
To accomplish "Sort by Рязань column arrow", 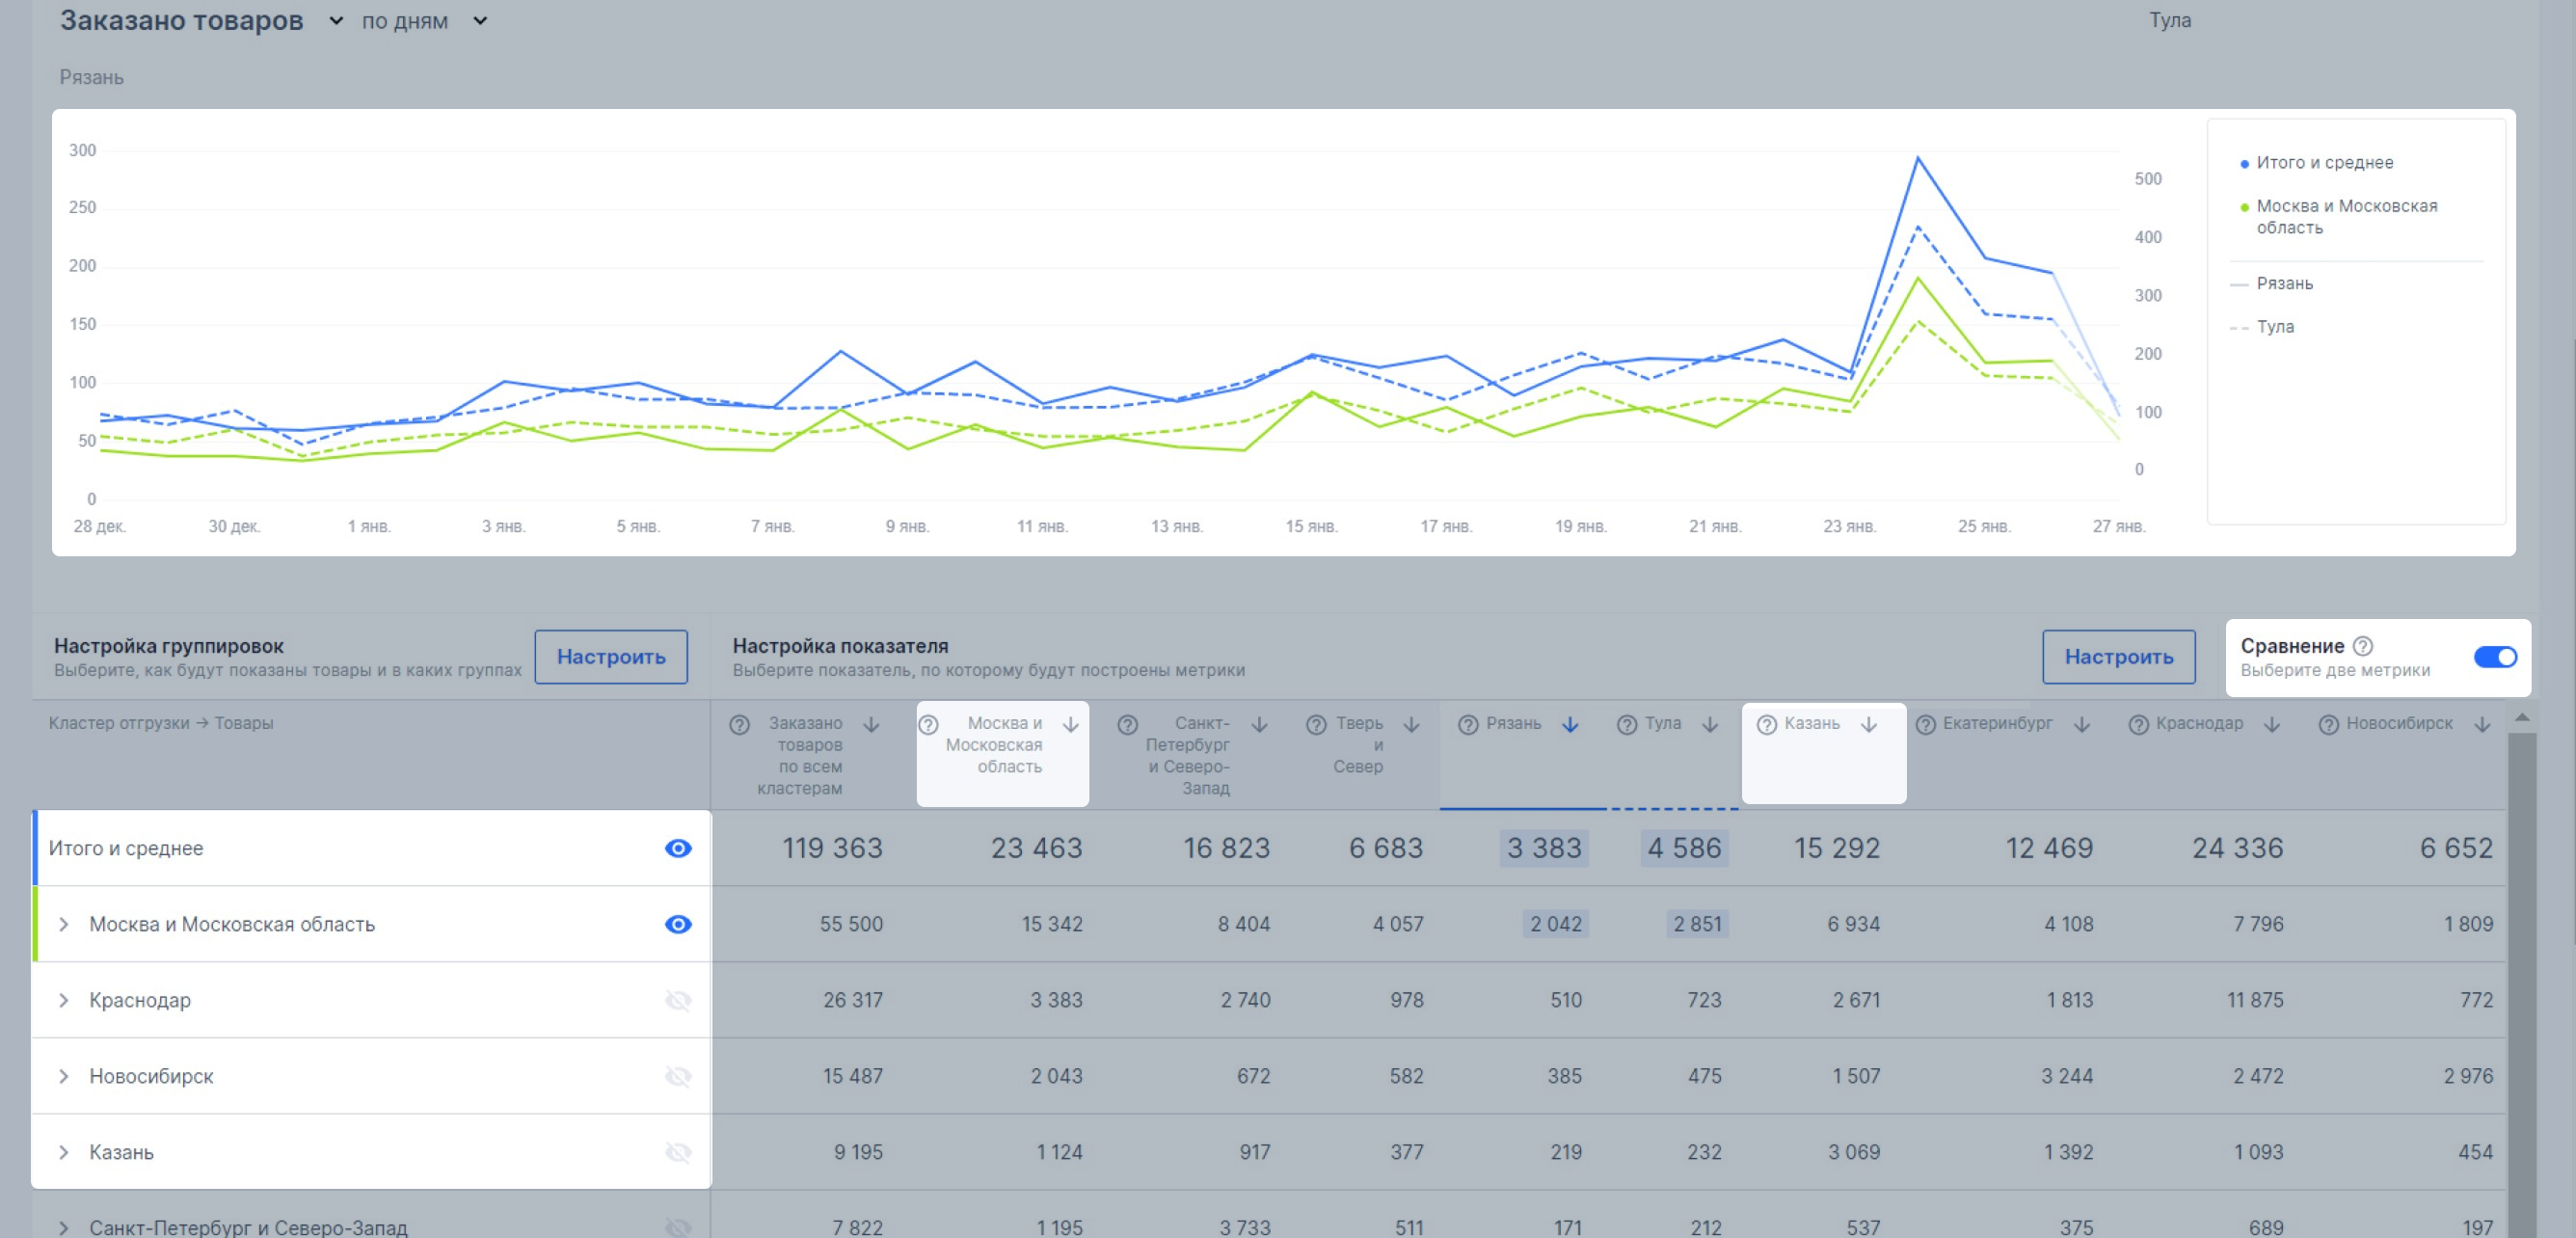I will tap(1570, 724).
